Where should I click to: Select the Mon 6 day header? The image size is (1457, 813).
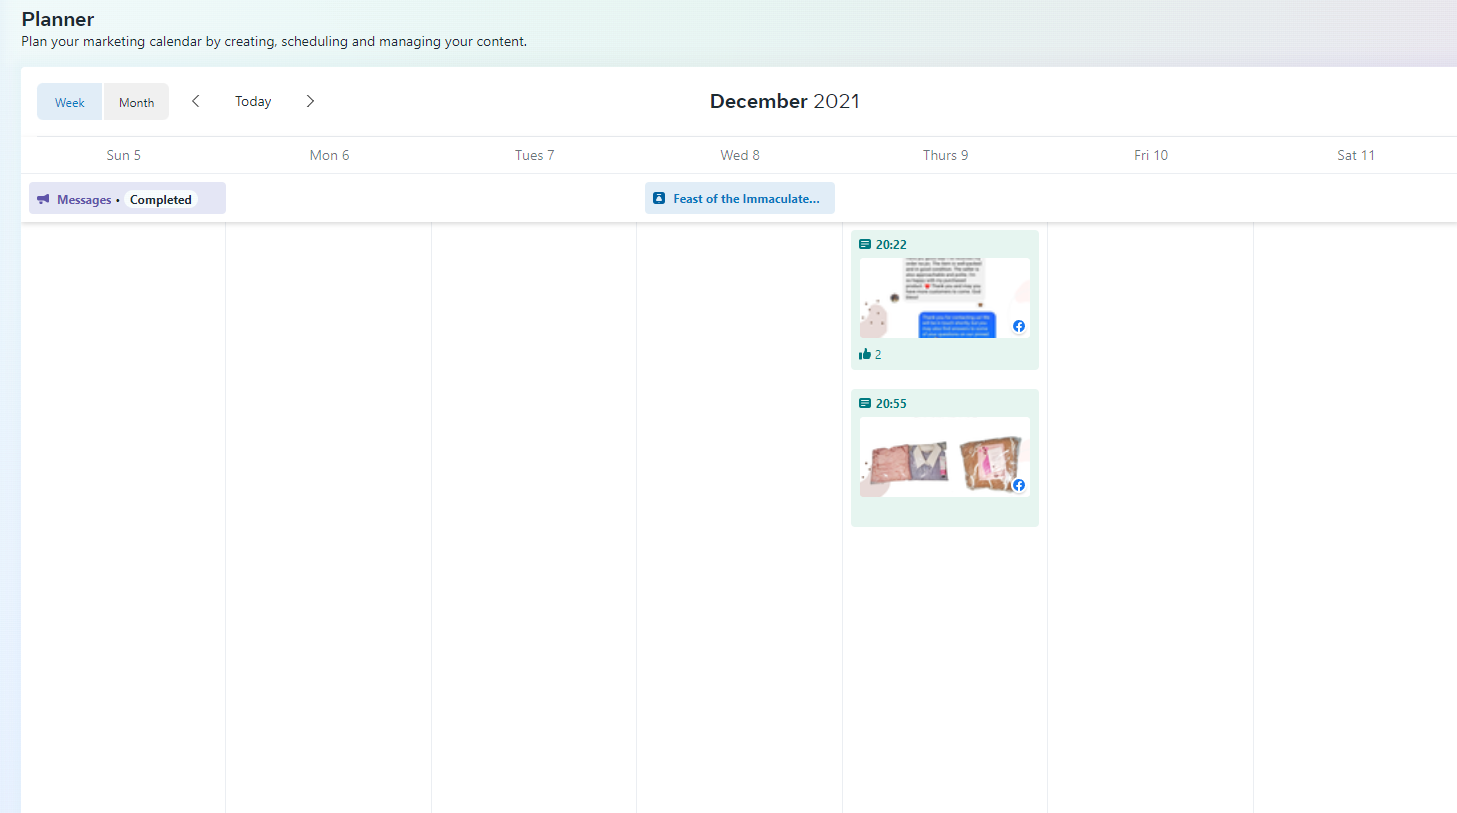click(330, 155)
